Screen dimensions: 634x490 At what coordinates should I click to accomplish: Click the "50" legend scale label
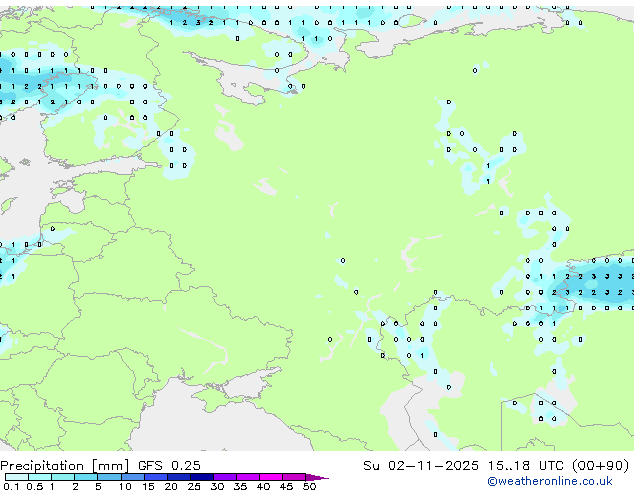pyautogui.click(x=309, y=486)
